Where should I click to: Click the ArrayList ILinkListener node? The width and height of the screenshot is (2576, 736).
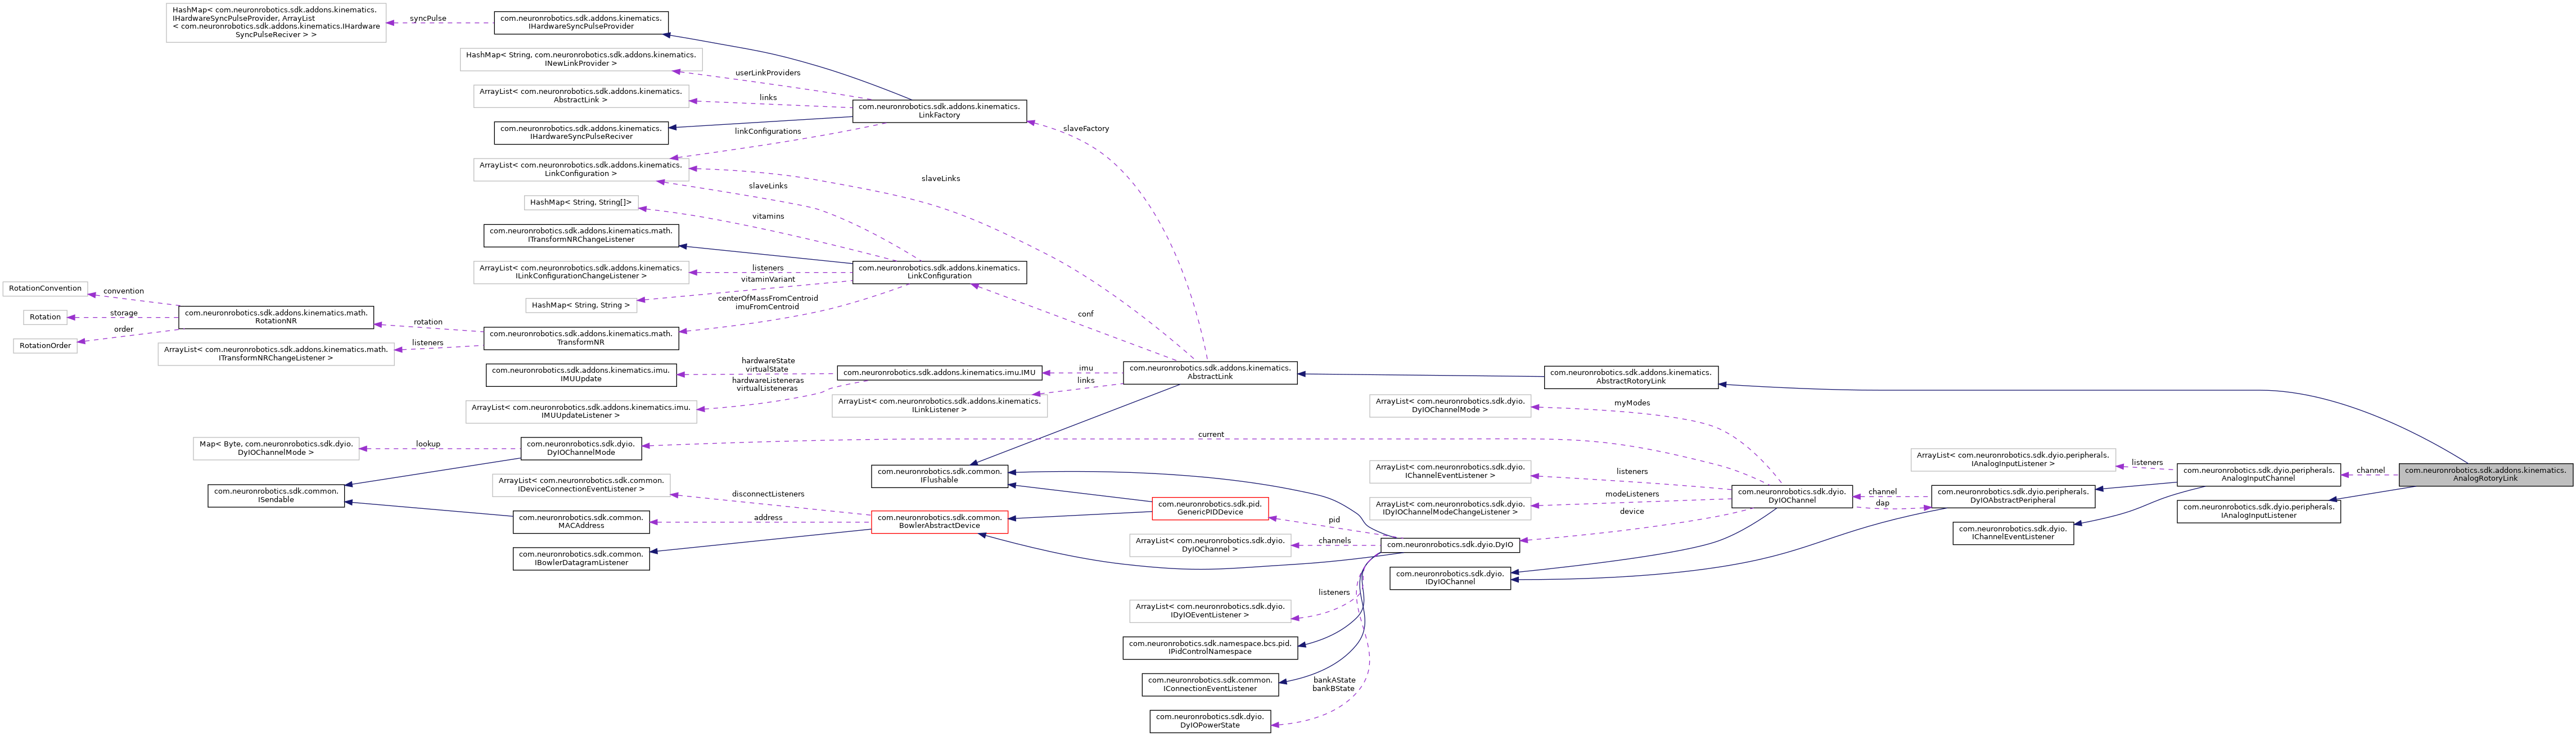click(x=939, y=406)
